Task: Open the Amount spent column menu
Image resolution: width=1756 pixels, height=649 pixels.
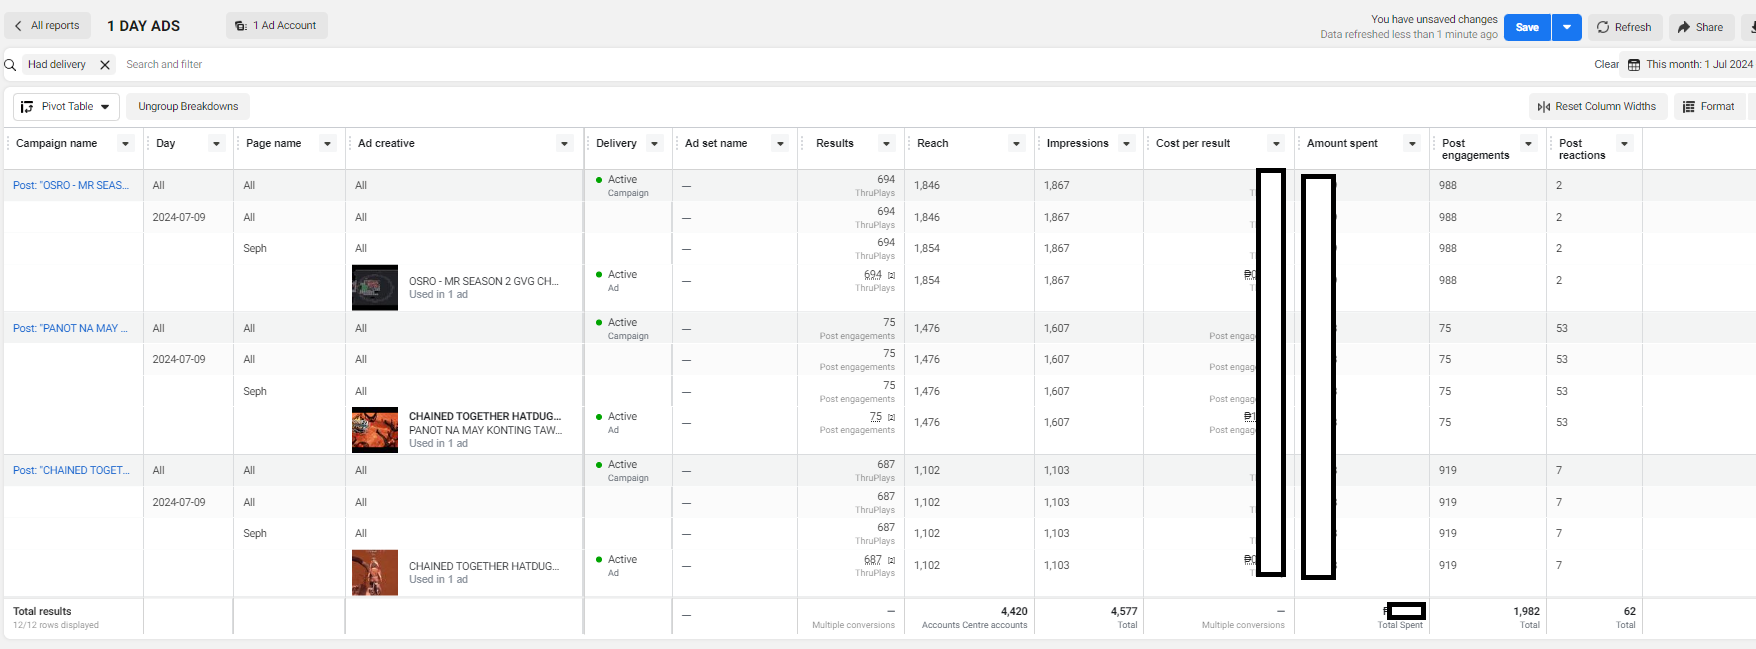Action: click(1413, 144)
